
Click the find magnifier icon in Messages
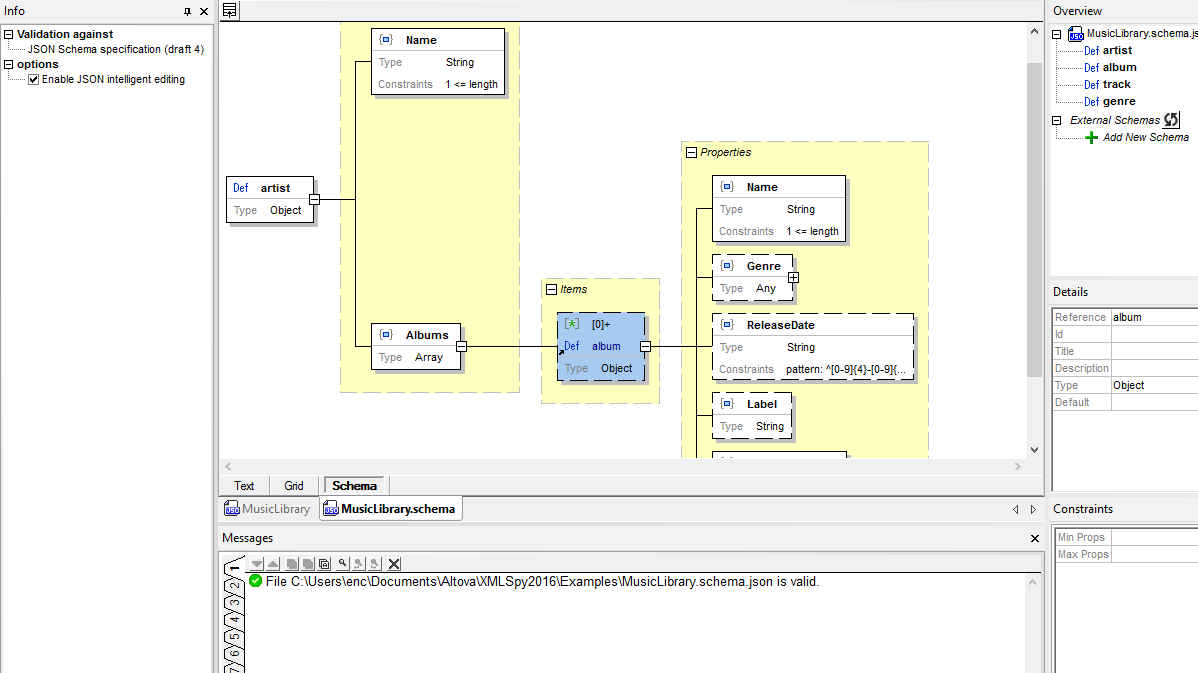click(342, 564)
